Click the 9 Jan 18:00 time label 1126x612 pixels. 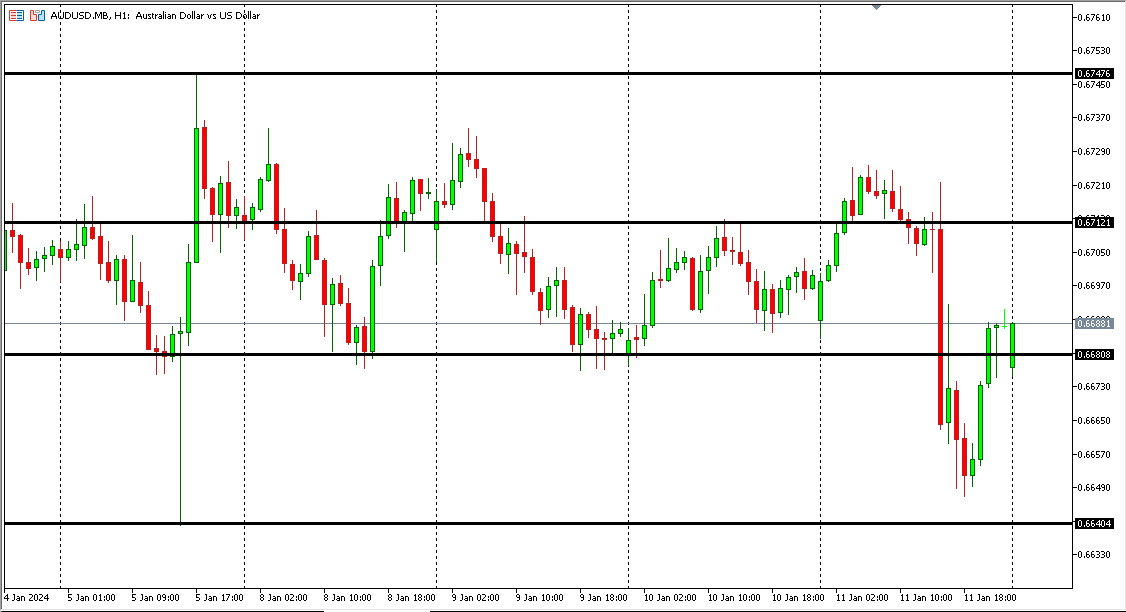(603, 598)
